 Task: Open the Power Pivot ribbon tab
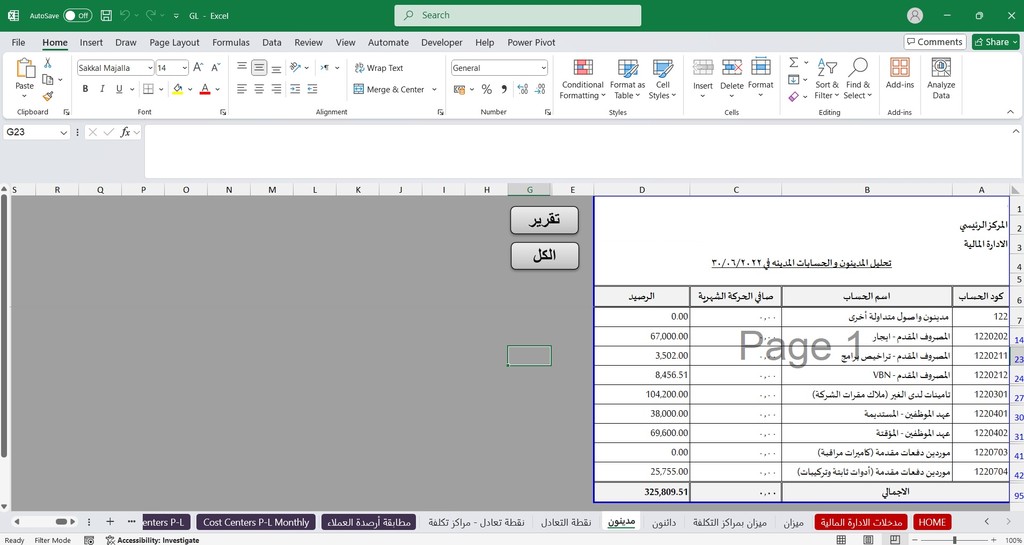(x=531, y=42)
